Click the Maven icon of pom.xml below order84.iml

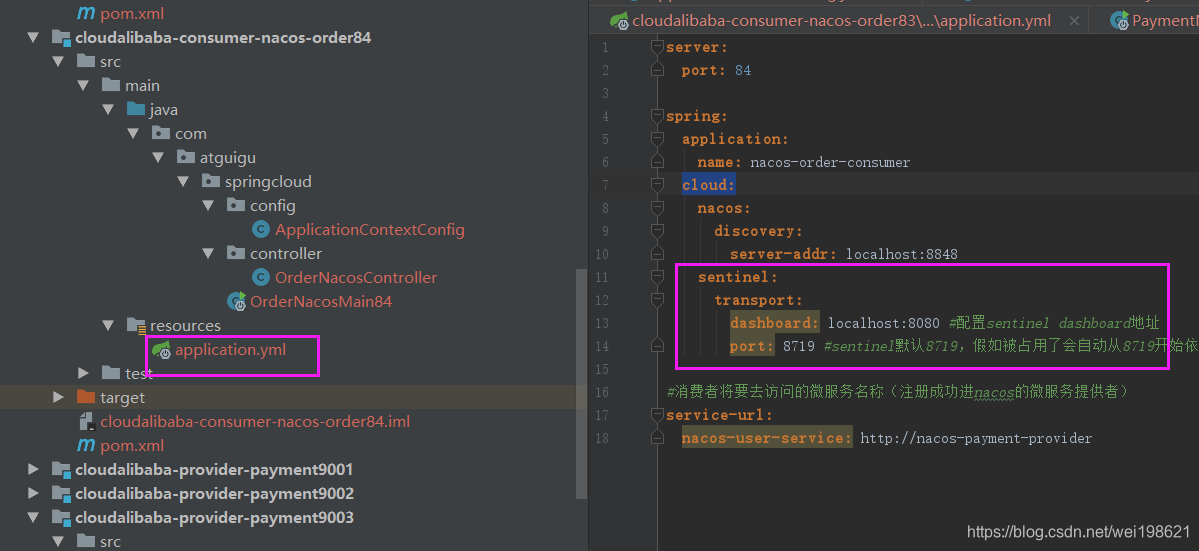click(x=86, y=446)
